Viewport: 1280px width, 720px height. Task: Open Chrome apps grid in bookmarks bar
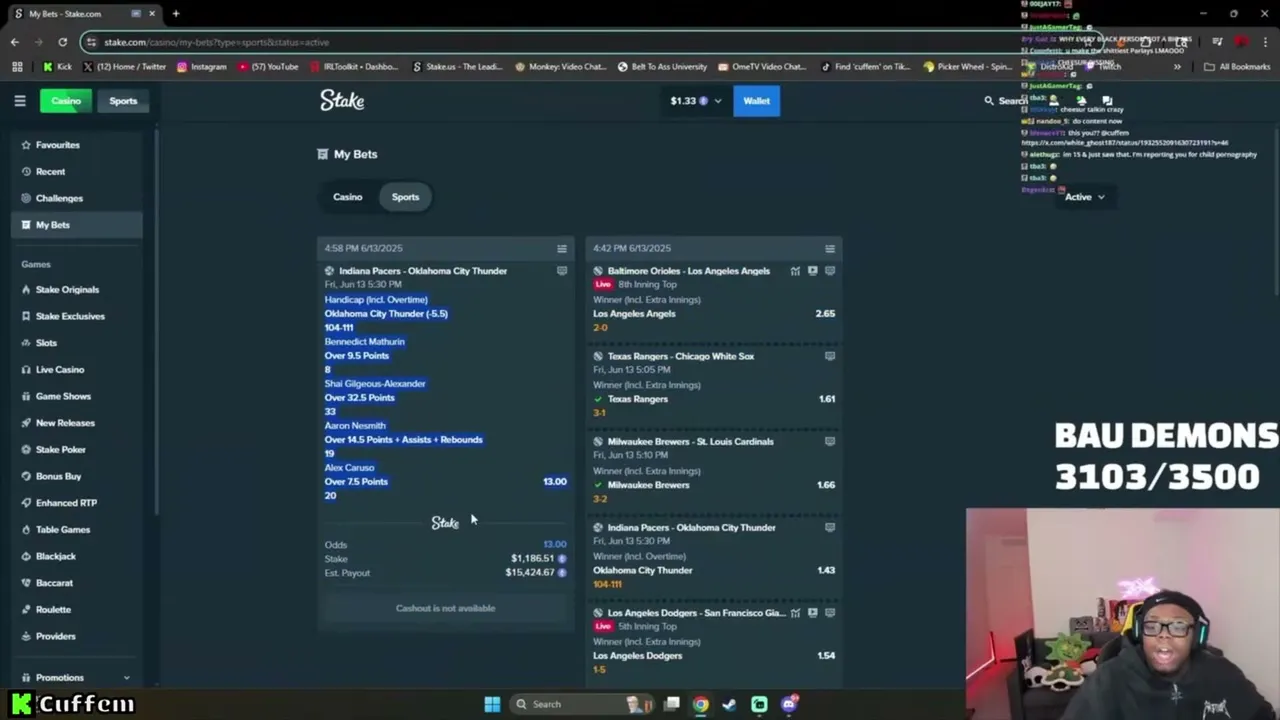(17, 67)
